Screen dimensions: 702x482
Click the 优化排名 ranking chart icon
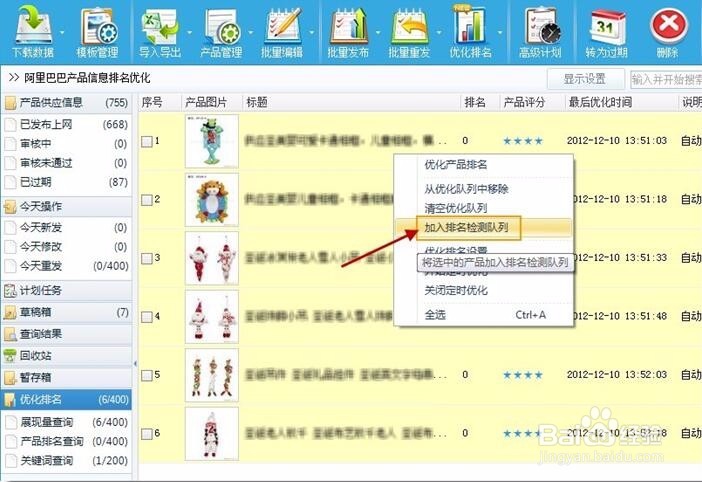469,25
